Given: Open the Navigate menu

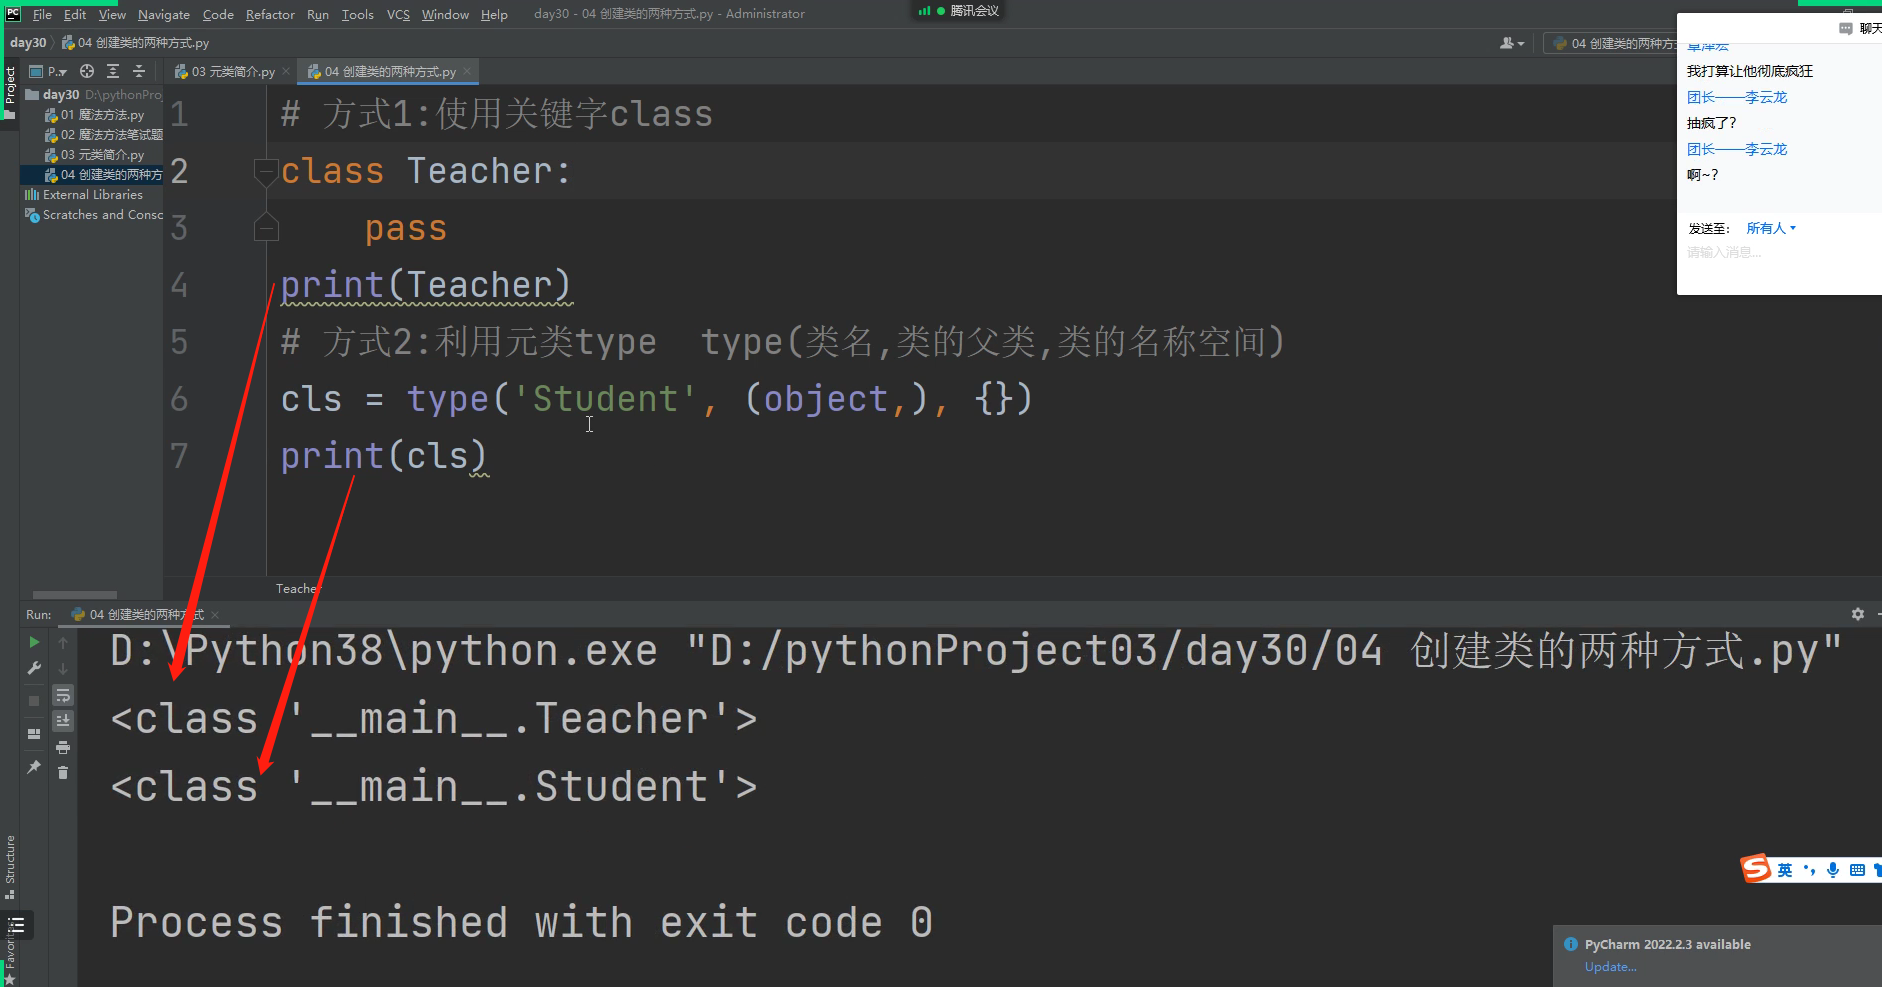Looking at the screenshot, I should point(164,14).
